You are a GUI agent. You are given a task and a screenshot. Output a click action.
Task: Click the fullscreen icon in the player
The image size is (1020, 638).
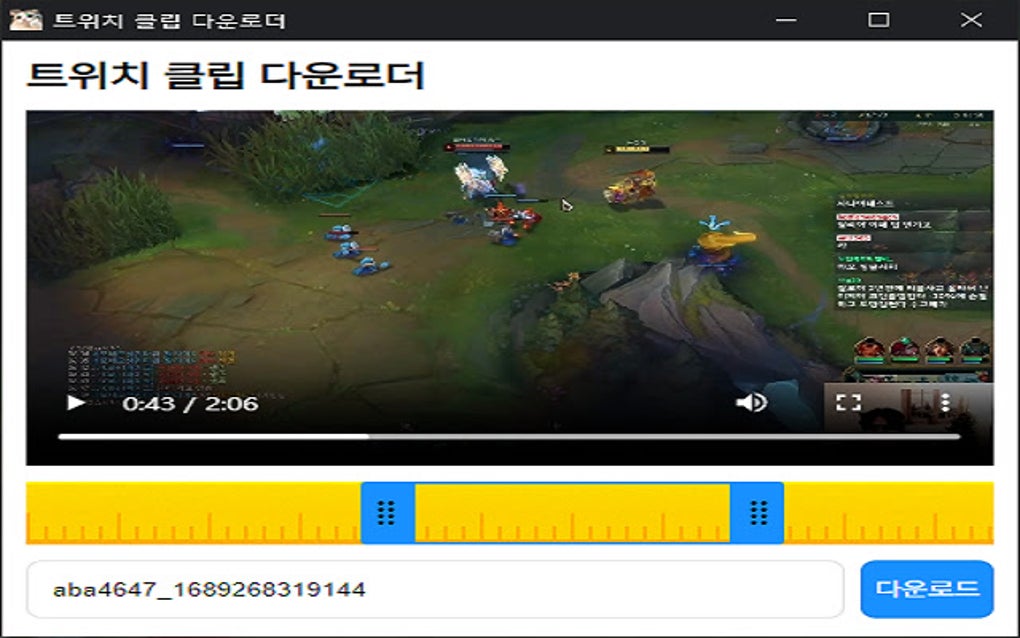click(849, 404)
